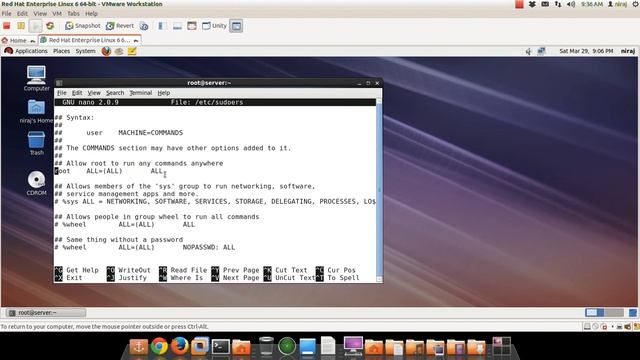This screenshot has width=640, height=360.
Task: Open VMware Help menu
Action: pyautogui.click(x=91, y=13)
